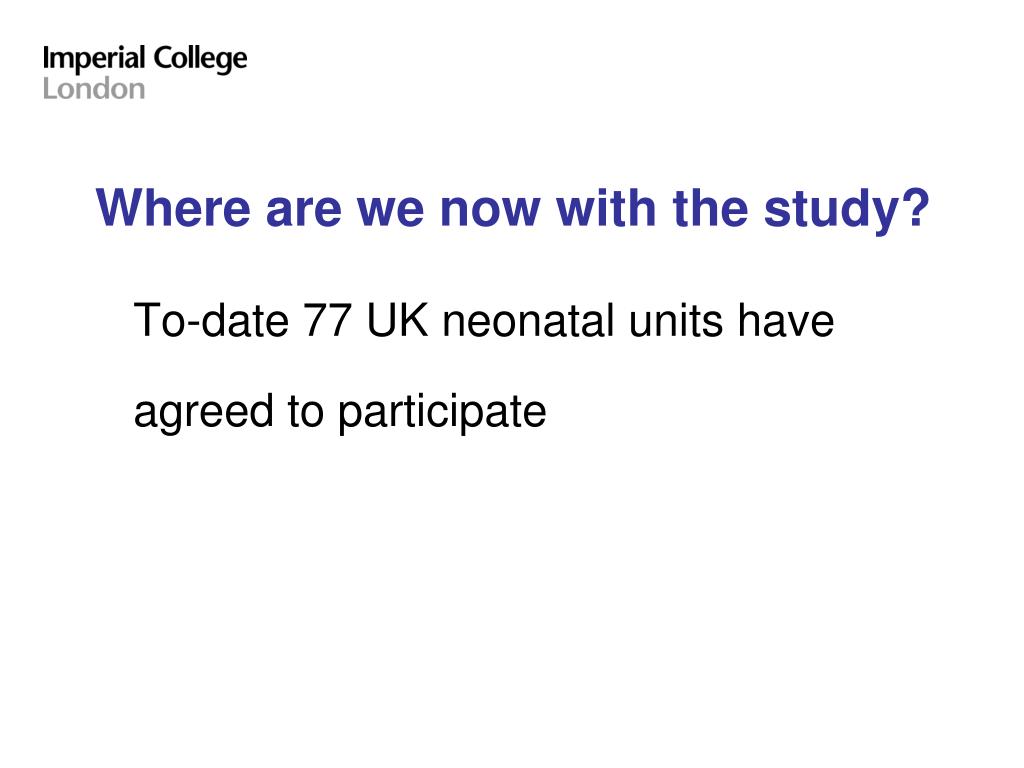Click the word Imperial in logo
Viewport: 1024px width, 768px height.
click(x=93, y=59)
